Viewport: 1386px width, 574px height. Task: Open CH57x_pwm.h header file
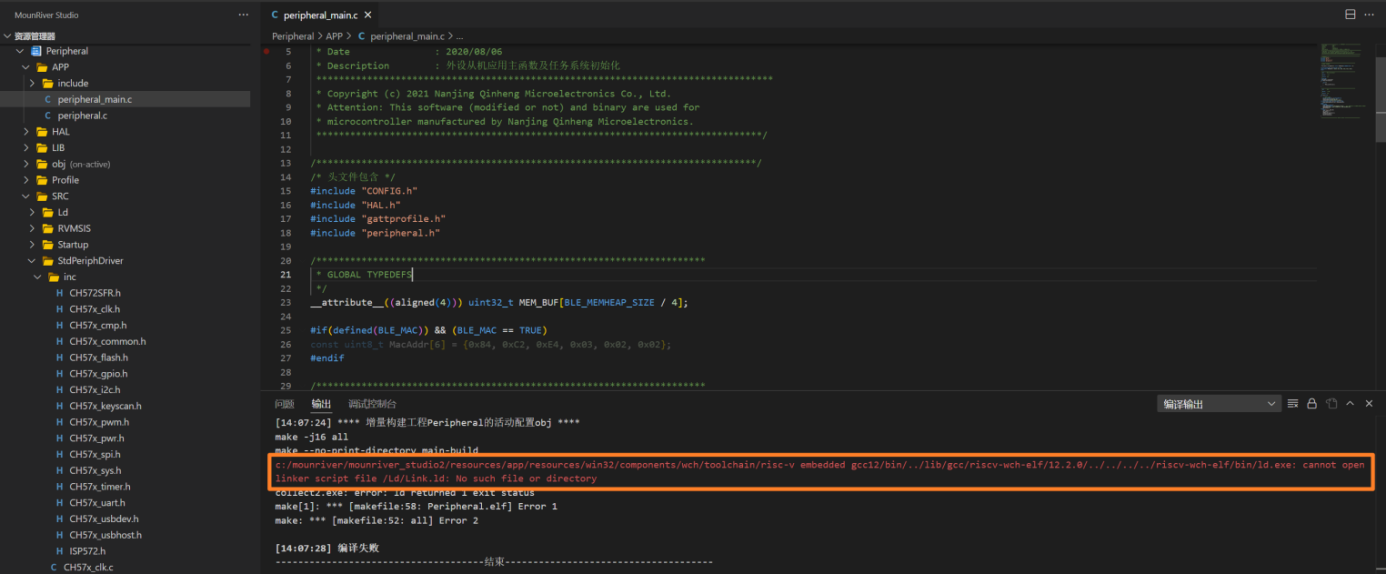pos(98,422)
